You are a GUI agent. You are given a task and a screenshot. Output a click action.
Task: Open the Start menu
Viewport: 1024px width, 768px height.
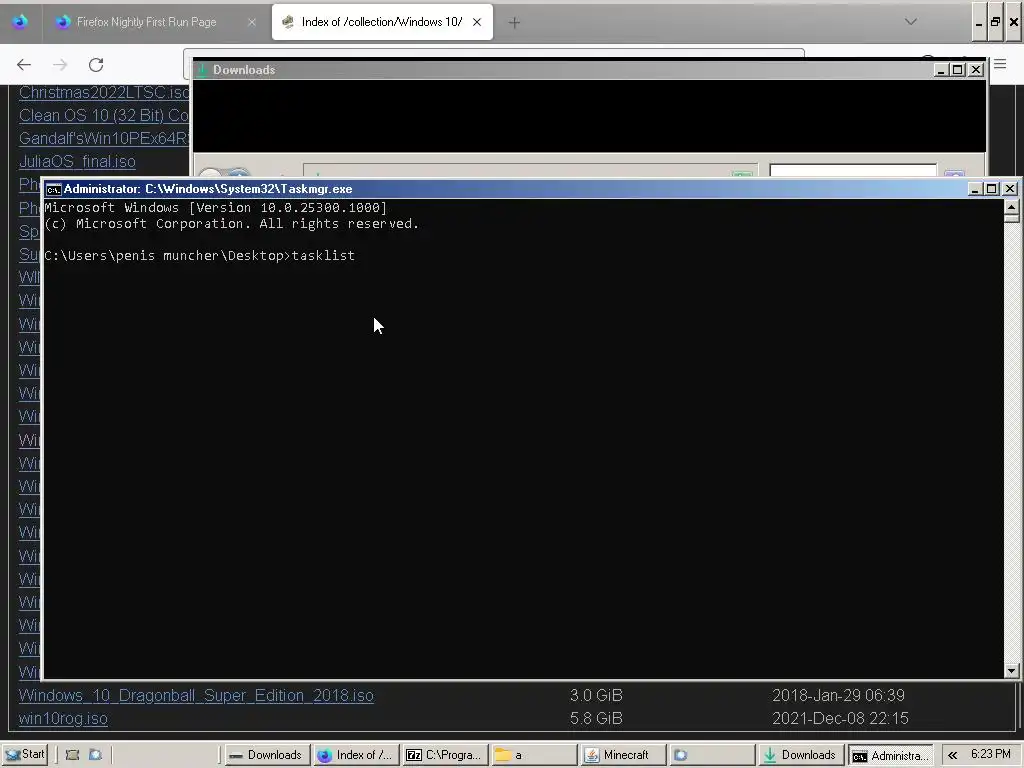pyautogui.click(x=24, y=754)
